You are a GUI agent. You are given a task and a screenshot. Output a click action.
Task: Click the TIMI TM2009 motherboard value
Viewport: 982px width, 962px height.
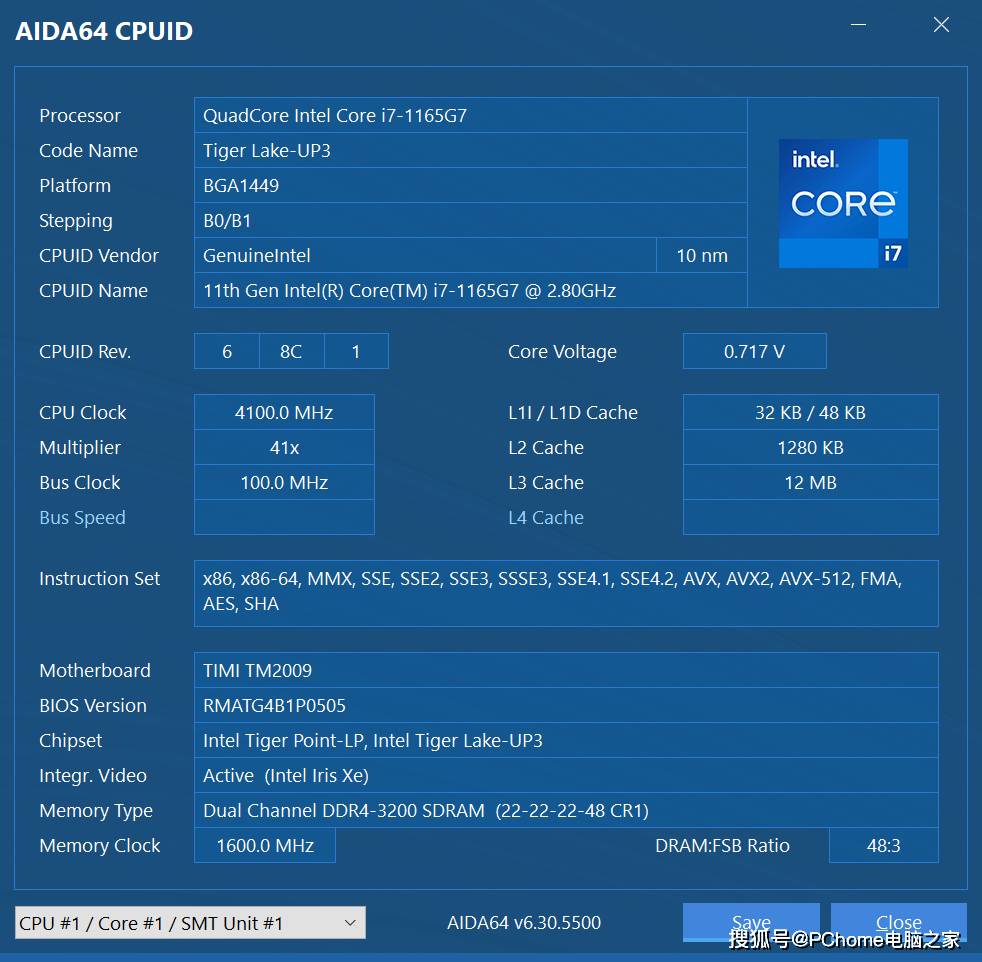(x=566, y=670)
